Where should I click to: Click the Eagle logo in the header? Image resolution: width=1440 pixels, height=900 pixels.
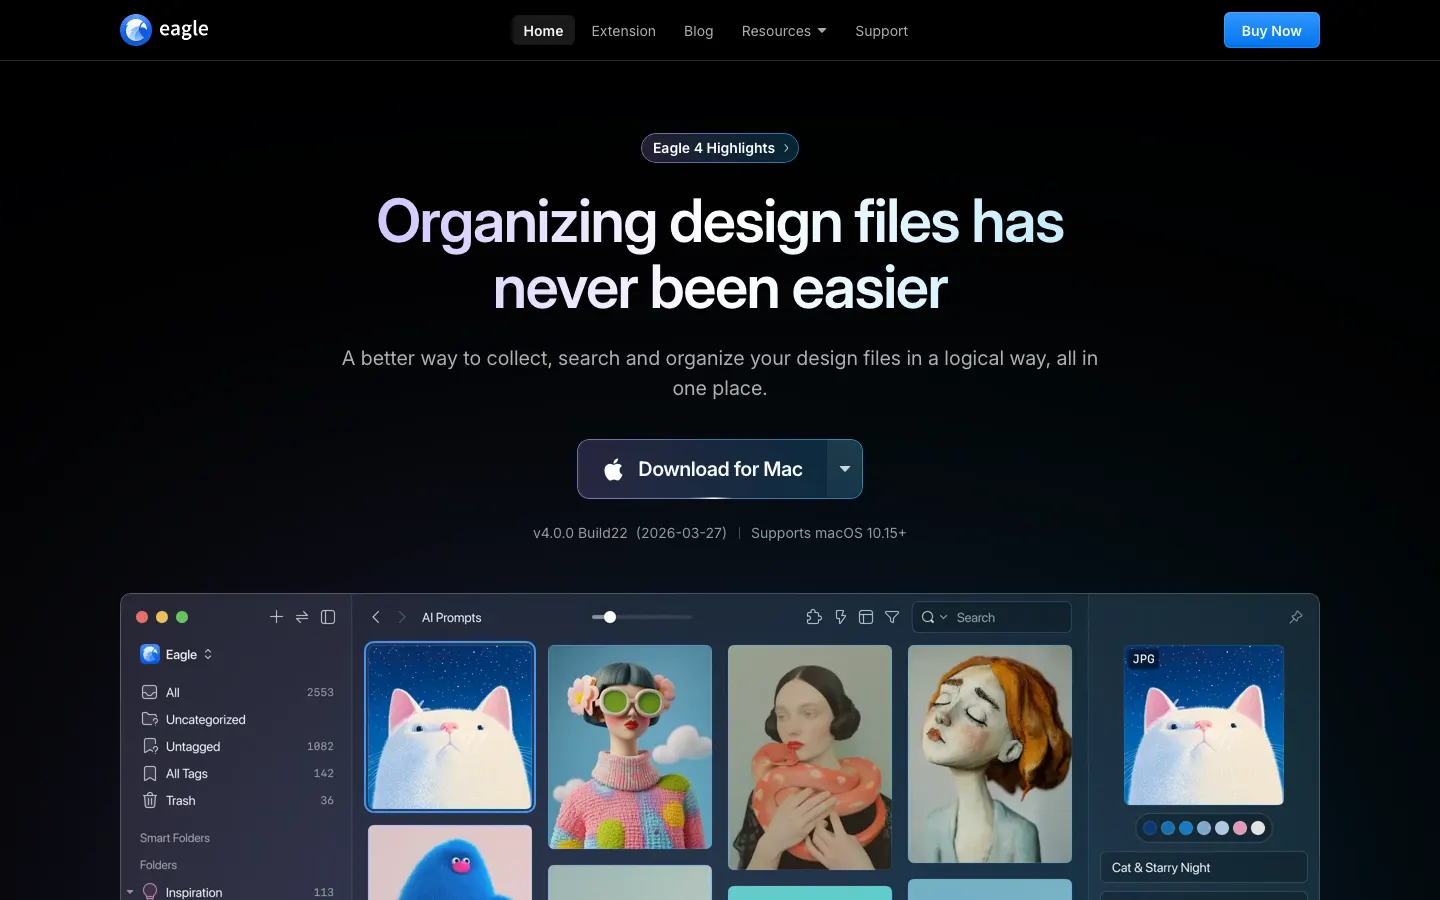[x=165, y=30]
